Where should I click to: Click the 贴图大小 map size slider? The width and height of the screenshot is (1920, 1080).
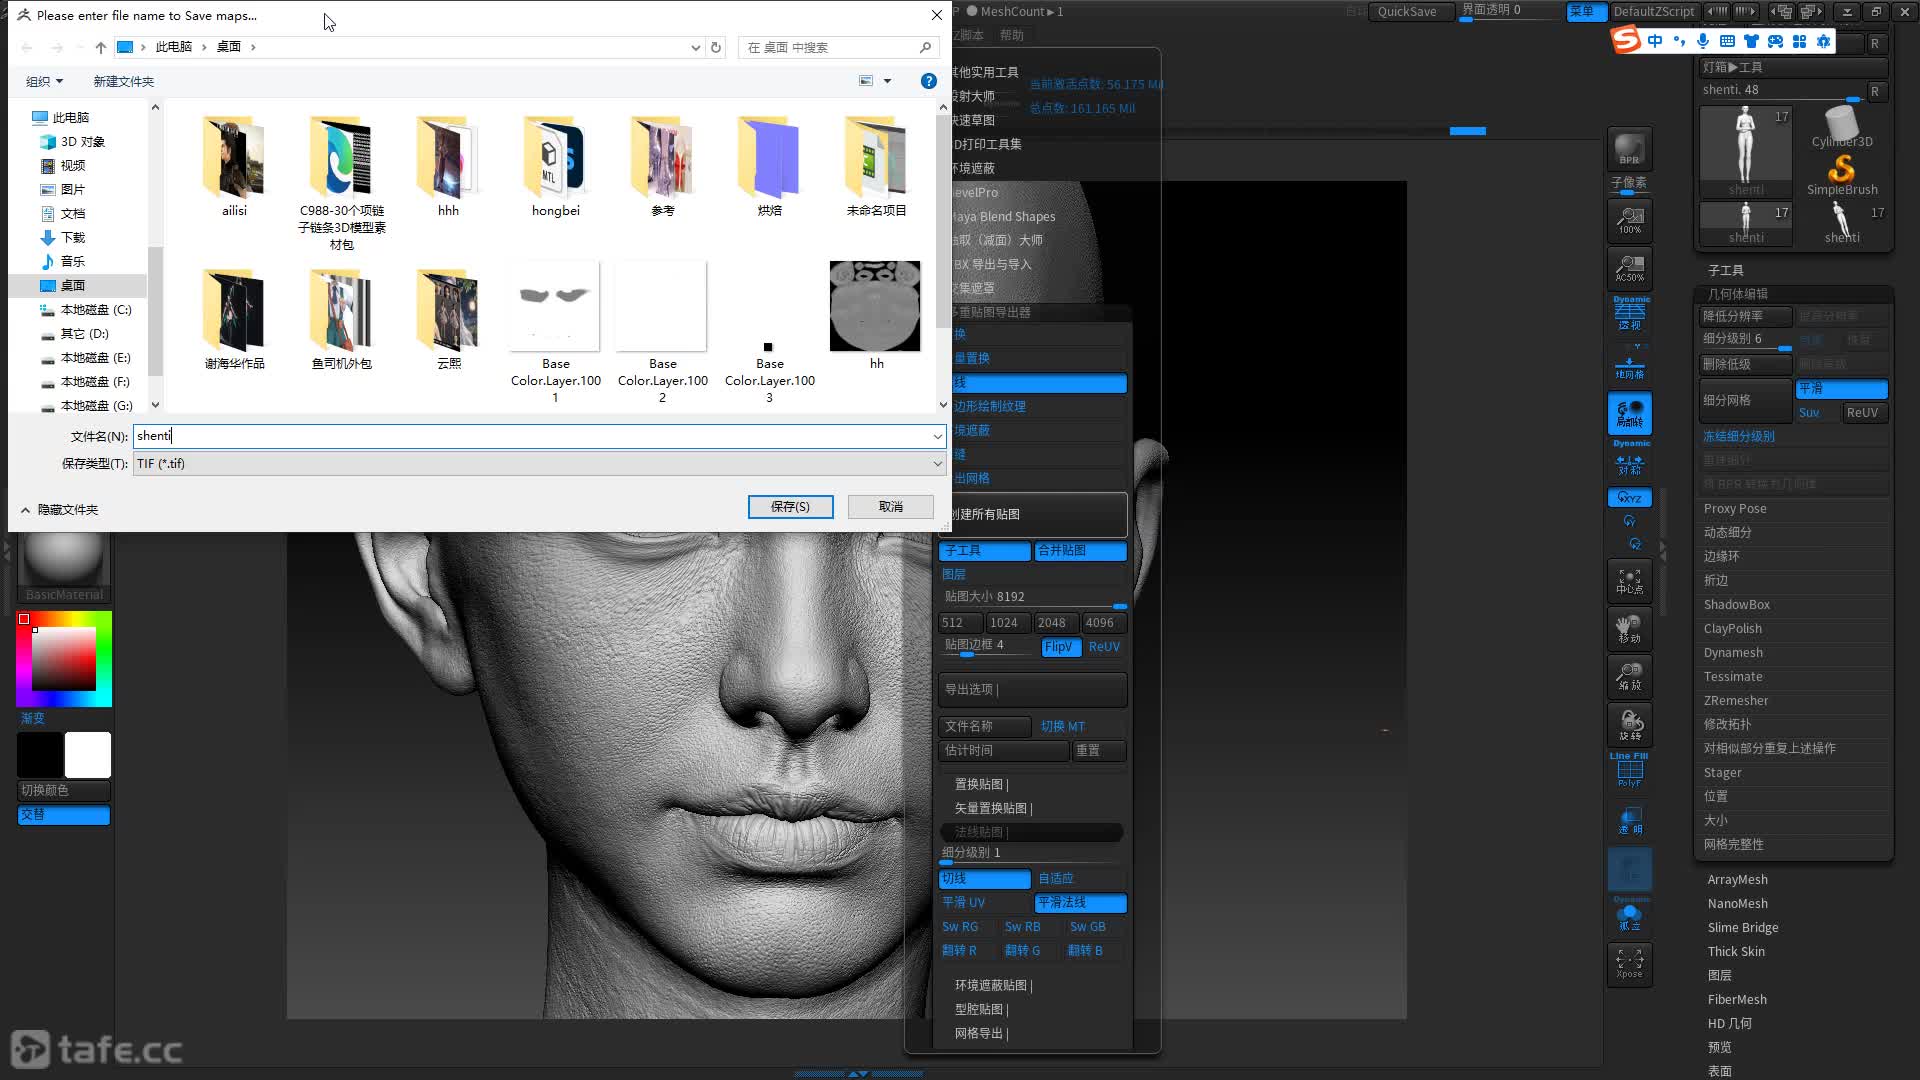tap(1033, 597)
